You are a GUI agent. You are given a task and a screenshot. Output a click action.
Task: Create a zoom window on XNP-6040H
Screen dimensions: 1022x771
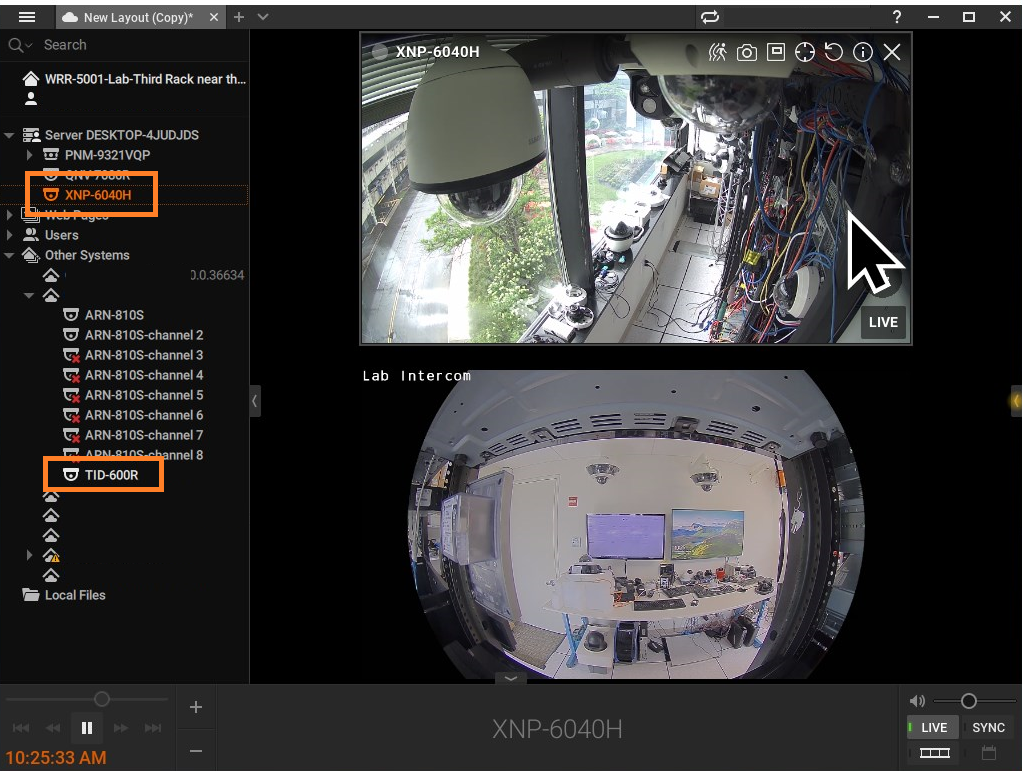776,52
